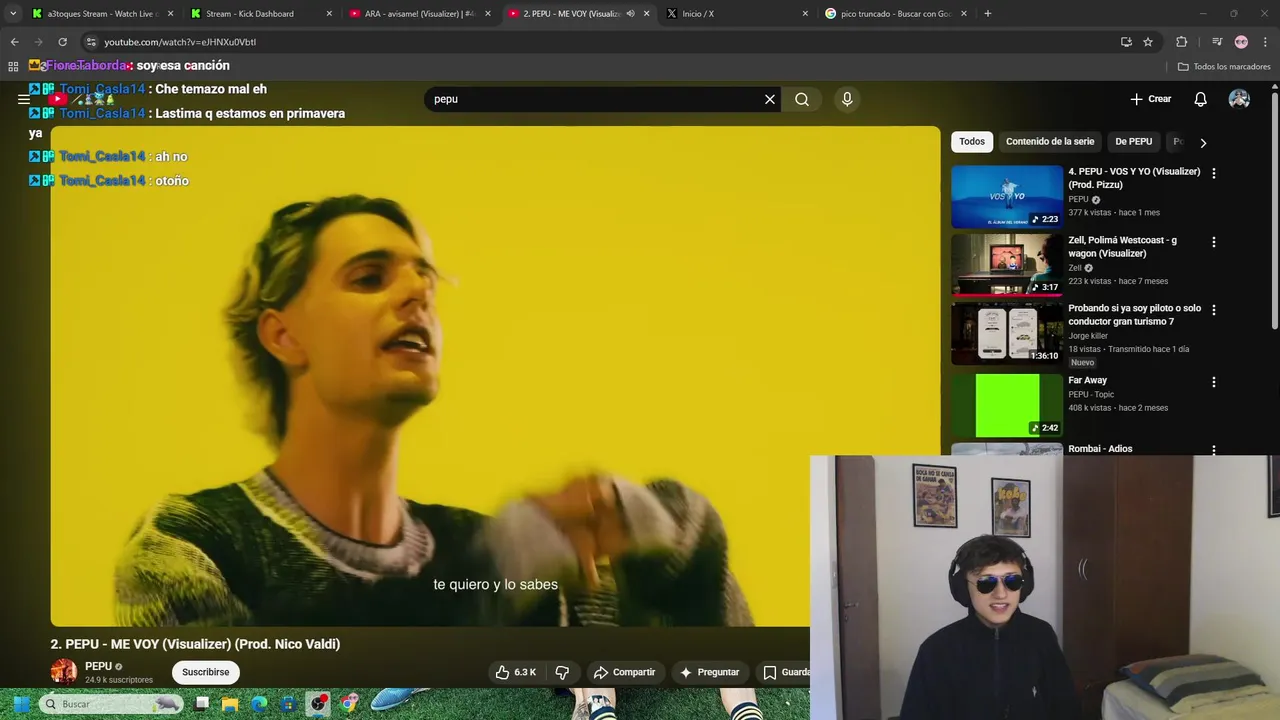Open options for PEPU - VOS Y YO
This screenshot has width=1280, height=720.
(1214, 173)
